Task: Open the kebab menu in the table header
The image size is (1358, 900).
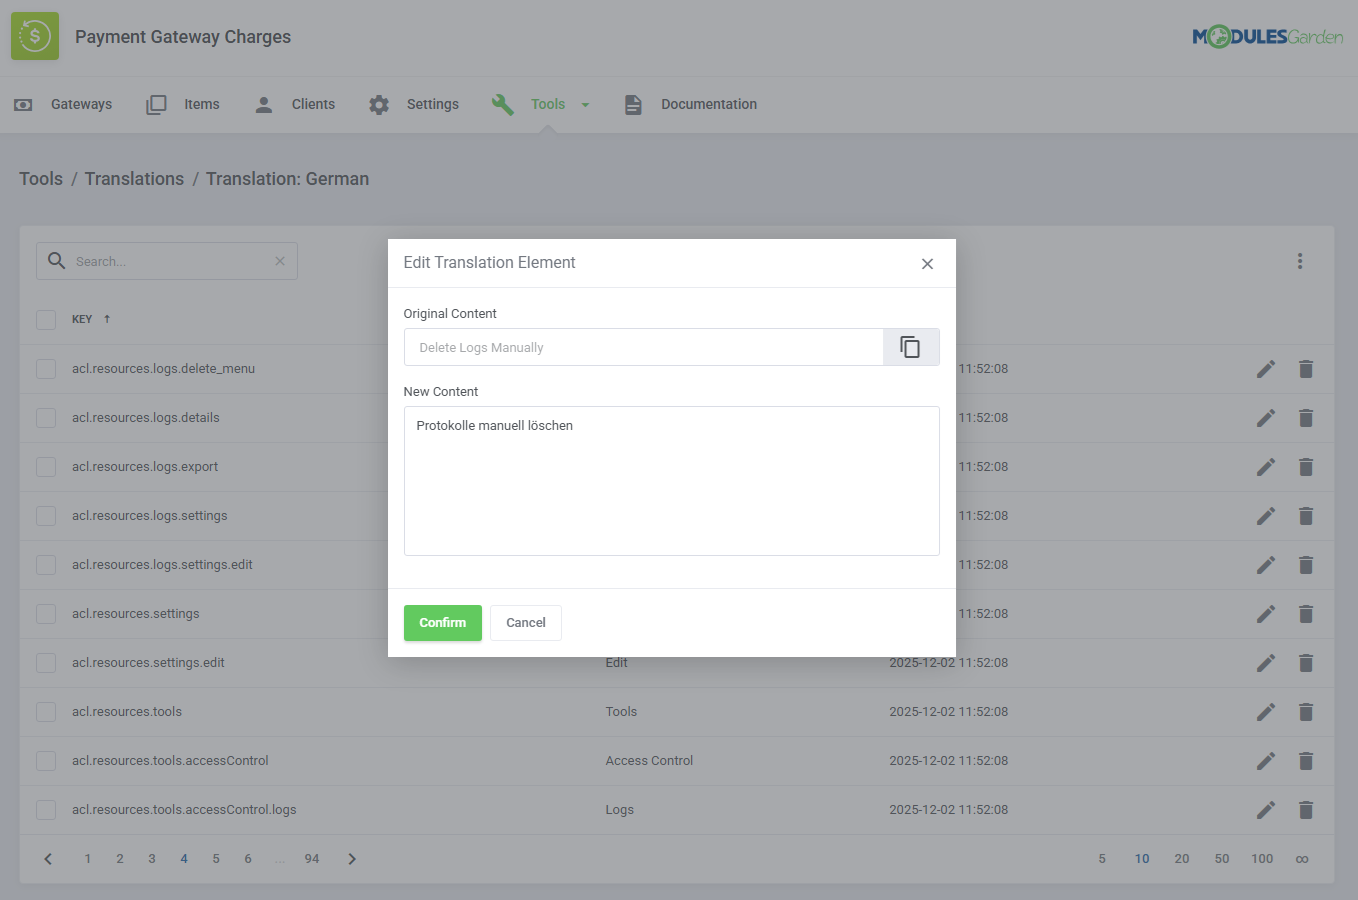Action: pyautogui.click(x=1300, y=261)
